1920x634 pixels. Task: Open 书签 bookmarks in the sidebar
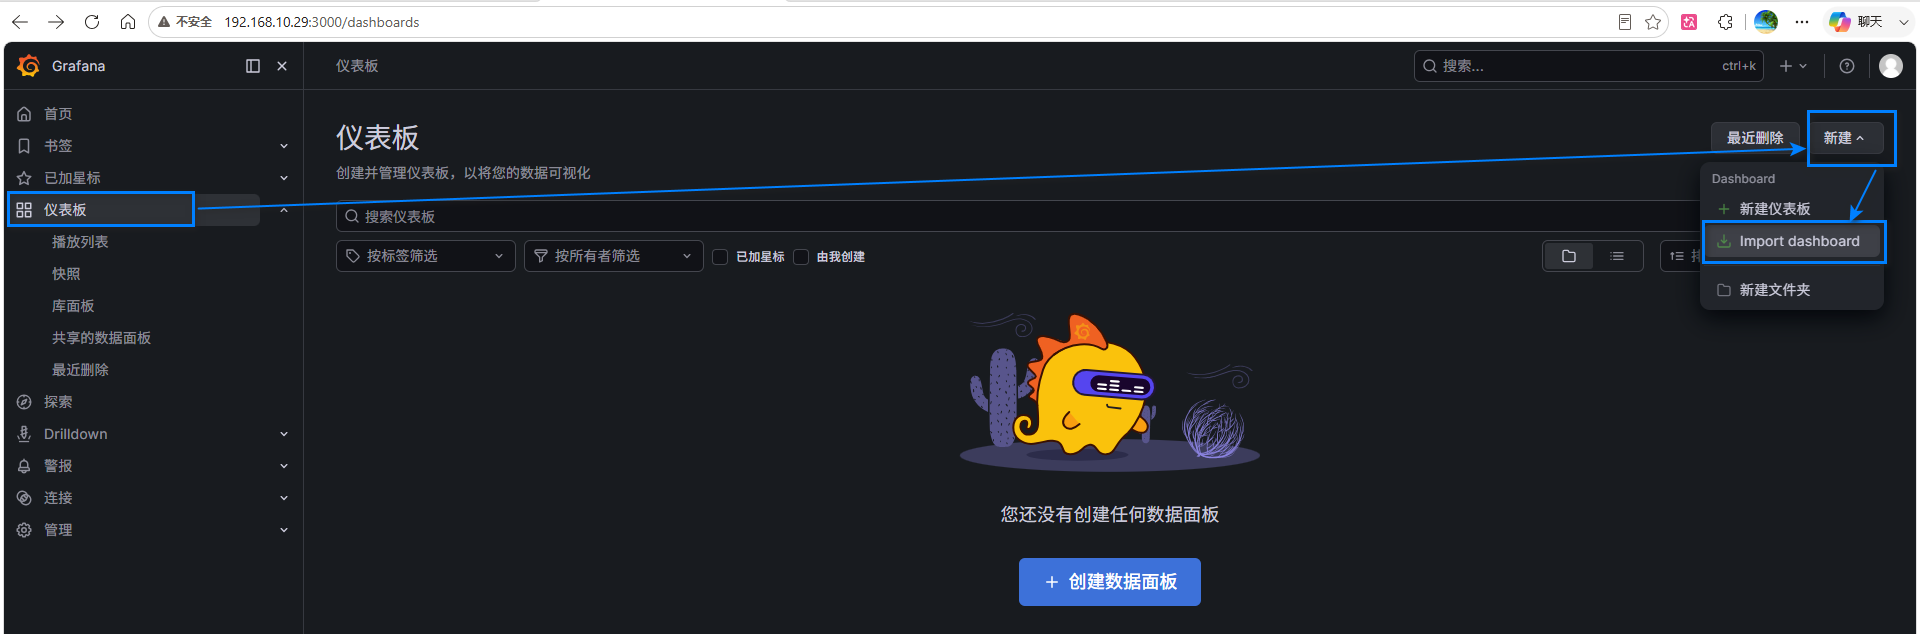58,146
